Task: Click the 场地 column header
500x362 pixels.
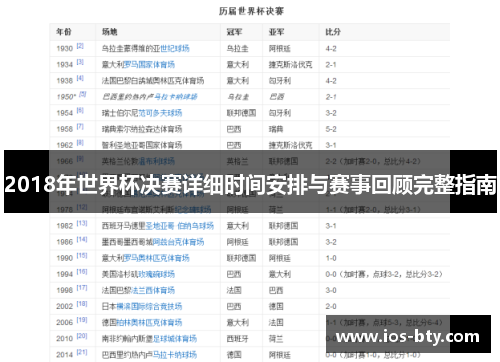Action: 109,32
